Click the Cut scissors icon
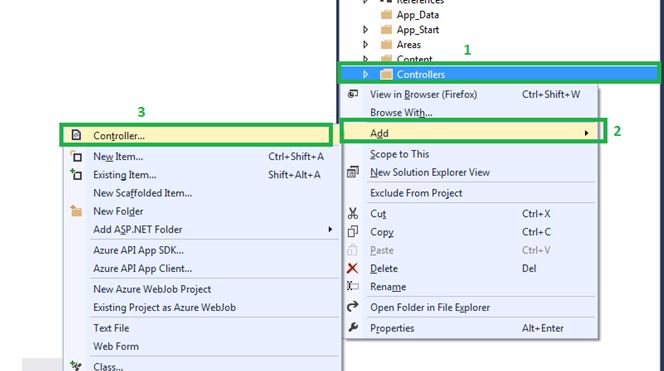The width and height of the screenshot is (664, 371). tap(352, 213)
